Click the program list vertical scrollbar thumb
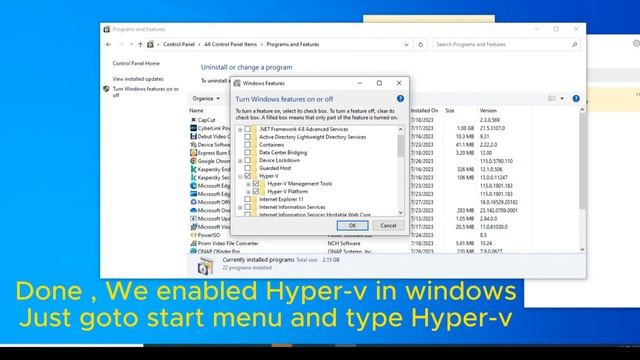This screenshot has height=360, width=640. [x=582, y=162]
